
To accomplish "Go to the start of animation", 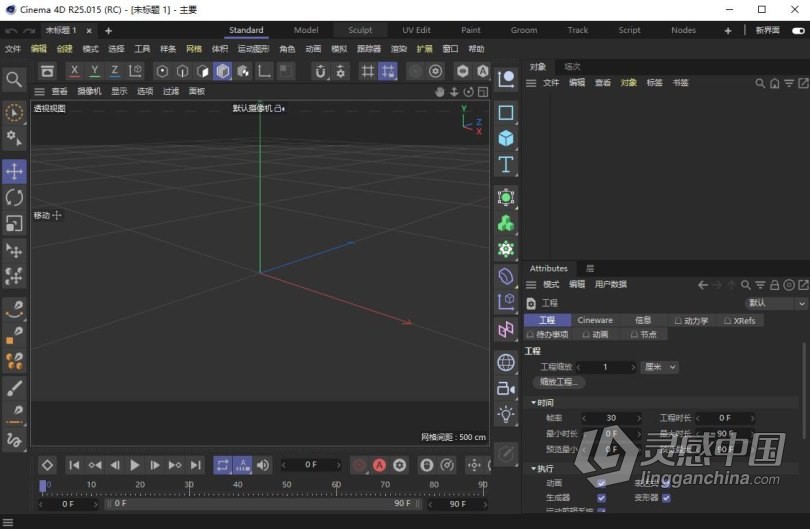I will 74,465.
